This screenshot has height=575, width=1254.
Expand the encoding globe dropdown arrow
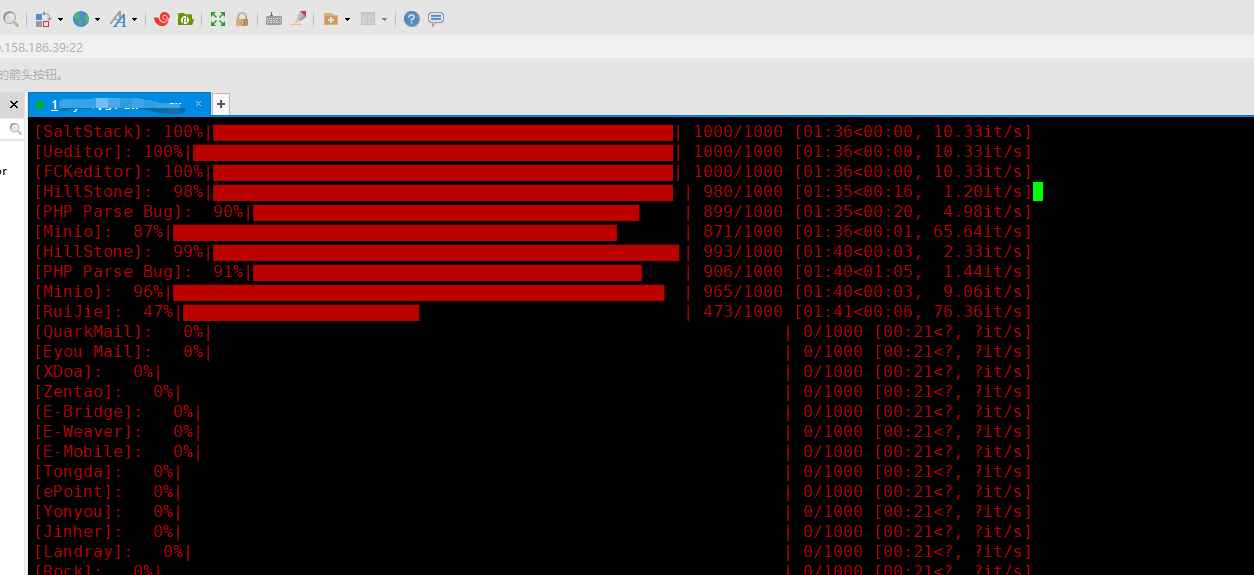point(97,20)
